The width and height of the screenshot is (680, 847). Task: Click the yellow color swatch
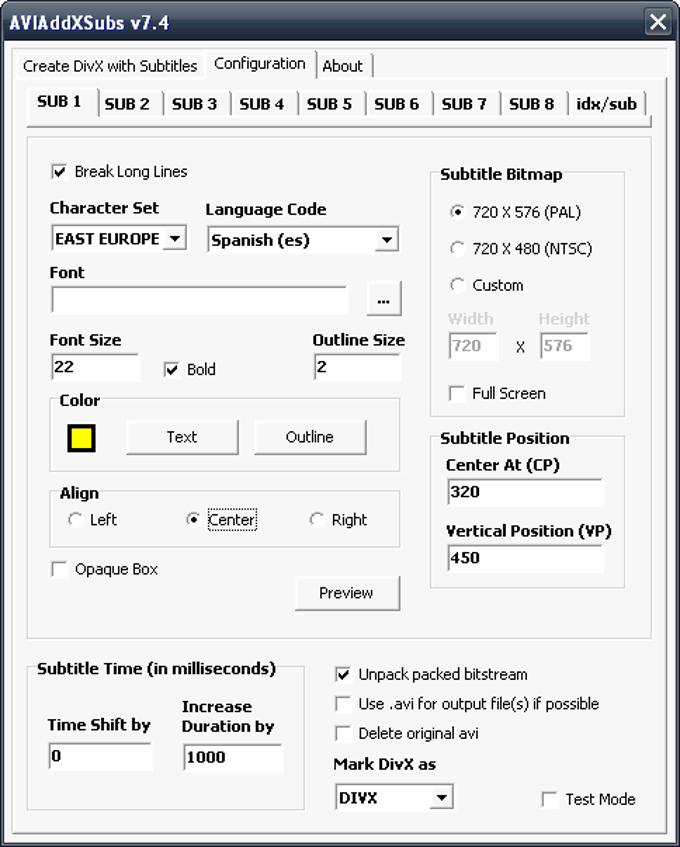pos(82,438)
